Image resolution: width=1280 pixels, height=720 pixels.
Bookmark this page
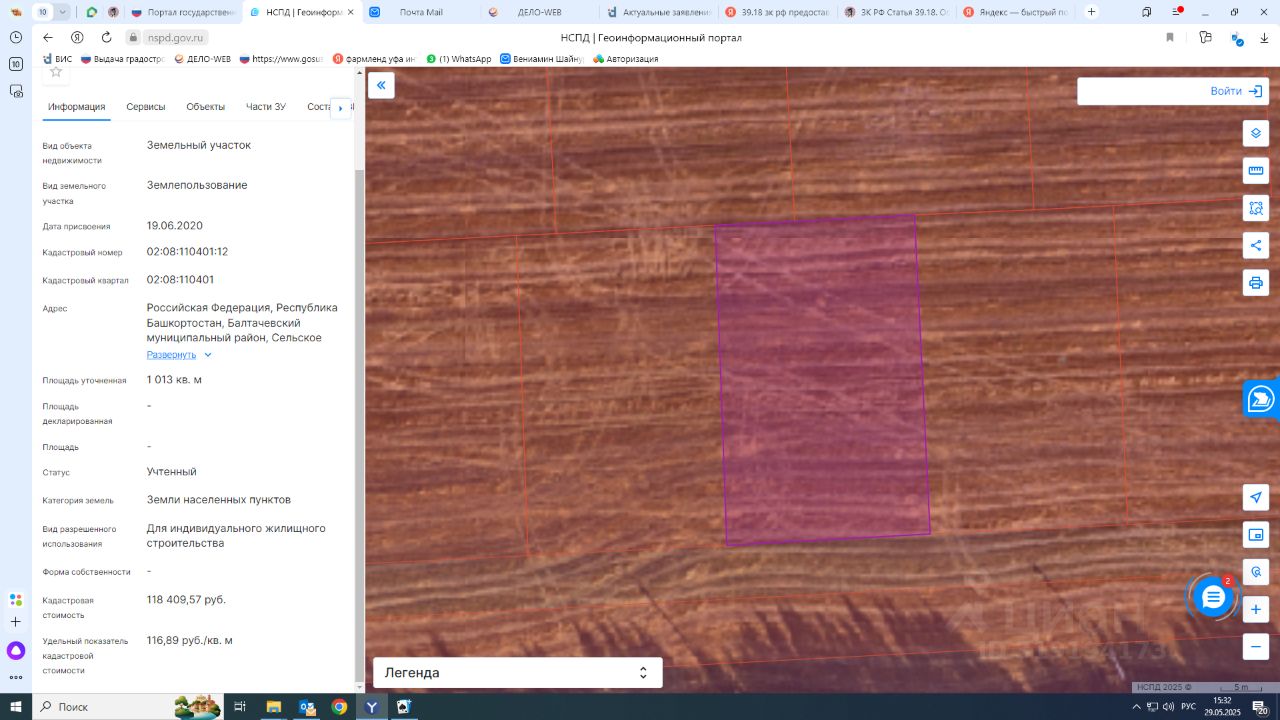[x=1170, y=37]
